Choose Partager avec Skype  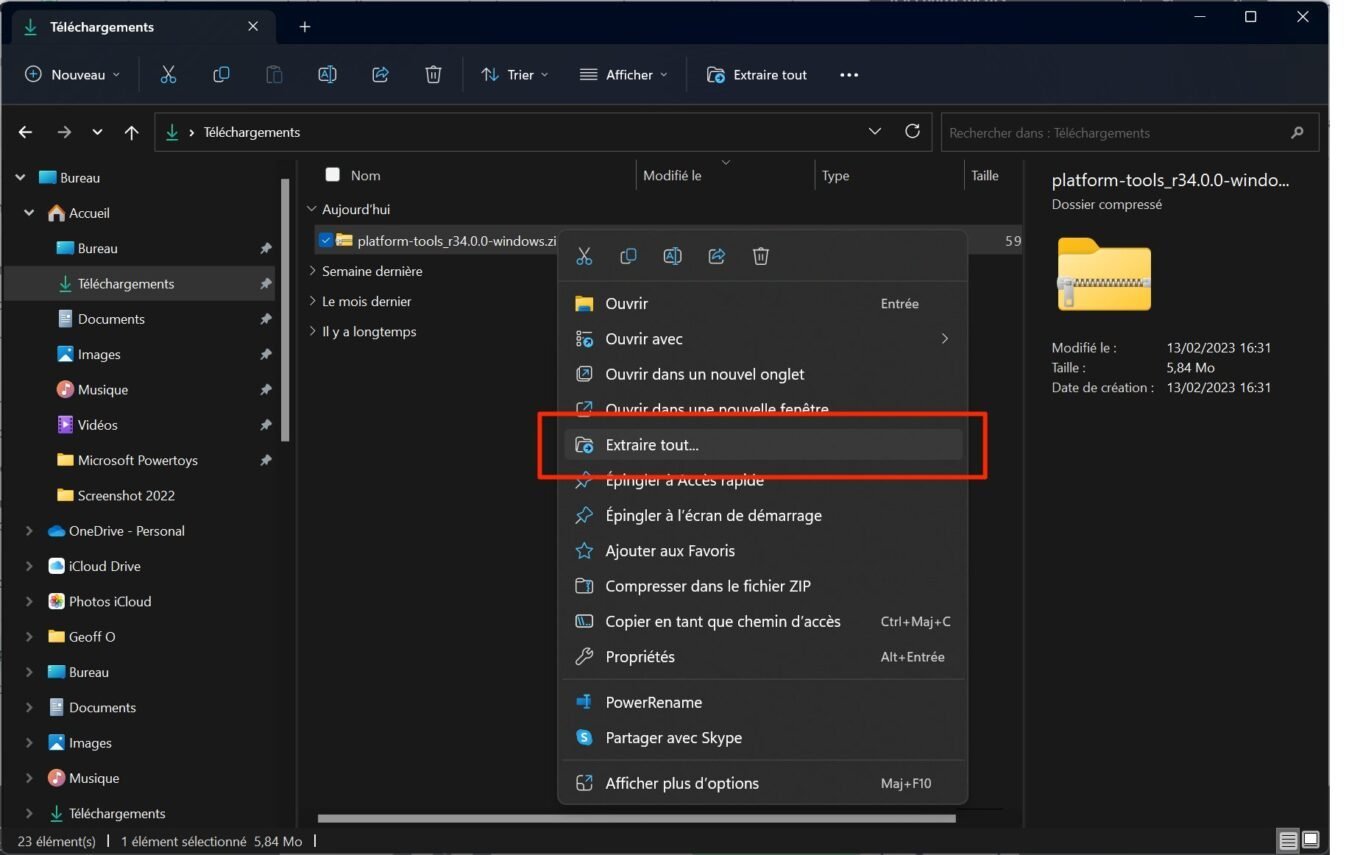763,738
